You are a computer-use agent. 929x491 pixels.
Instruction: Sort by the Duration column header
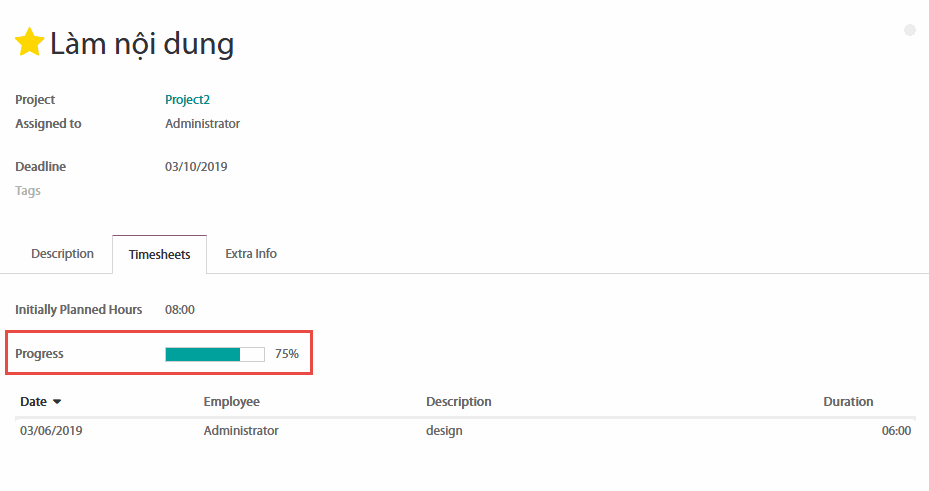pyautogui.click(x=848, y=402)
